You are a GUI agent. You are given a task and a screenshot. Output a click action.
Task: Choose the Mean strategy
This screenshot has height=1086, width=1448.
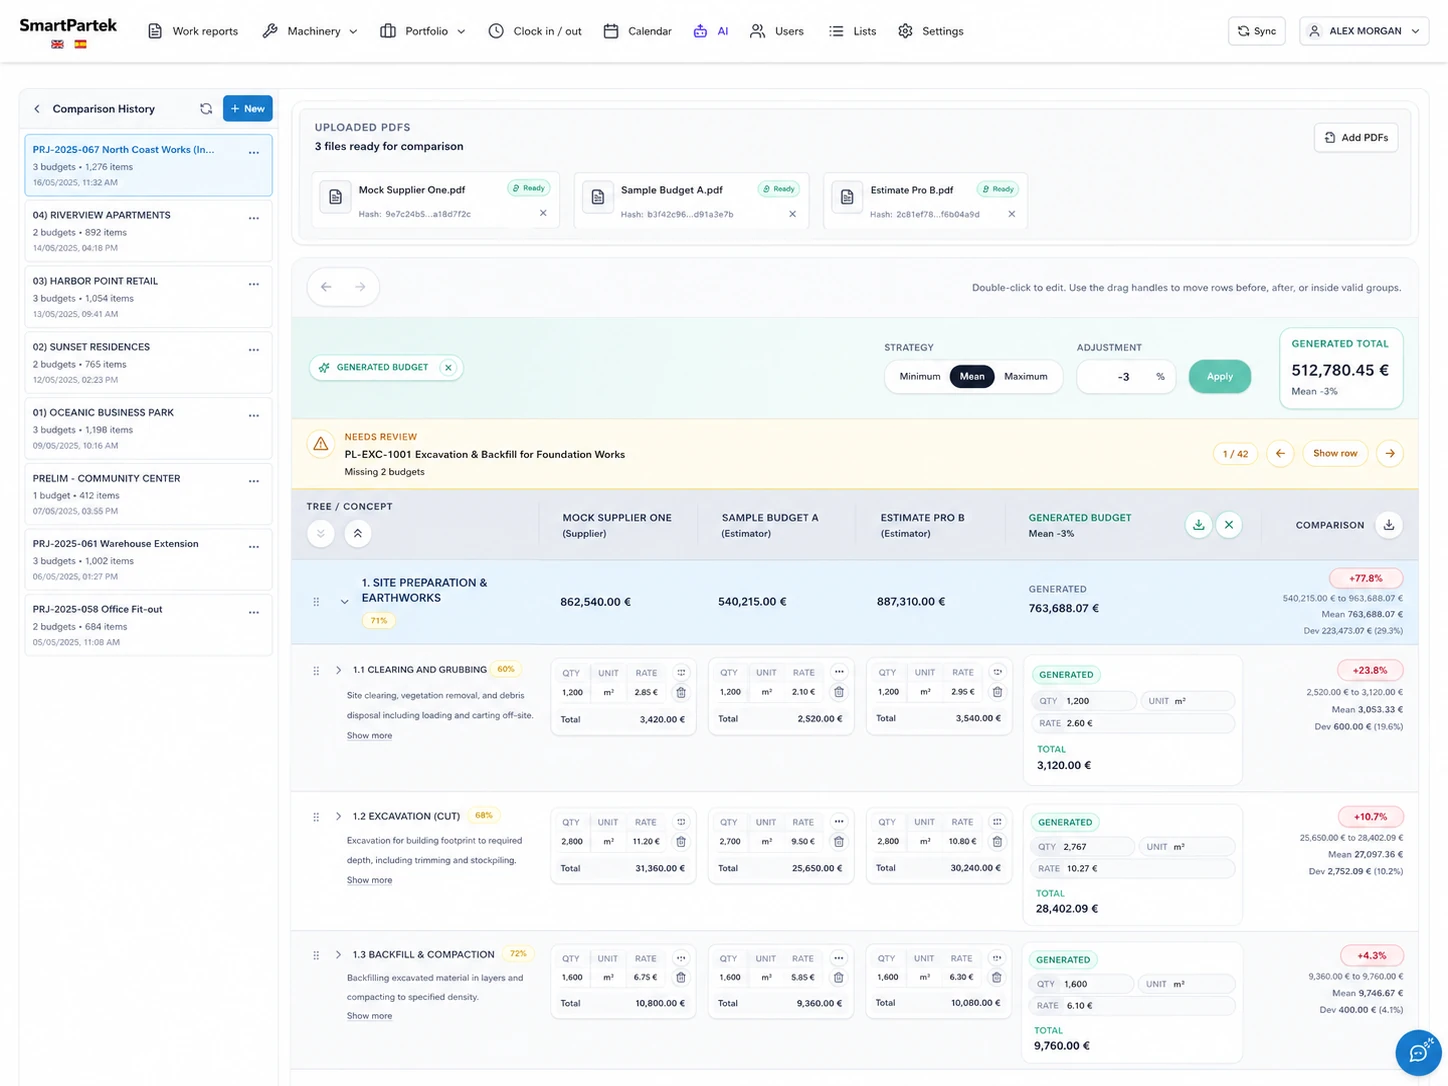[972, 377]
